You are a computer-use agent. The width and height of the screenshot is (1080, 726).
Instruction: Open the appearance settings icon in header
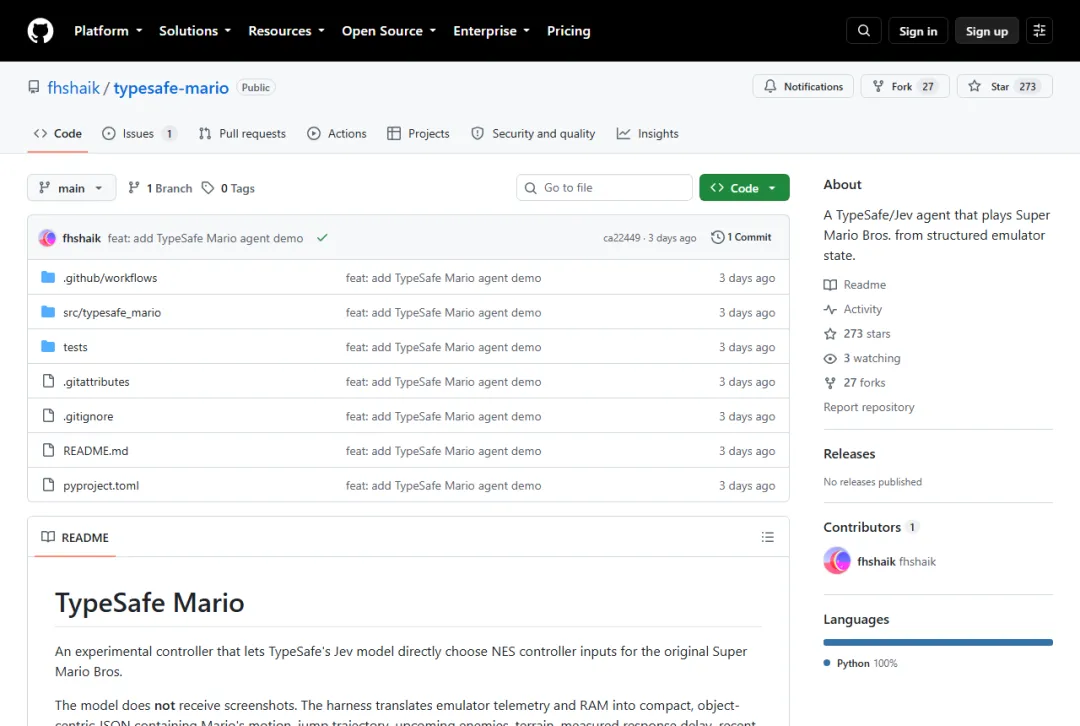click(1039, 31)
